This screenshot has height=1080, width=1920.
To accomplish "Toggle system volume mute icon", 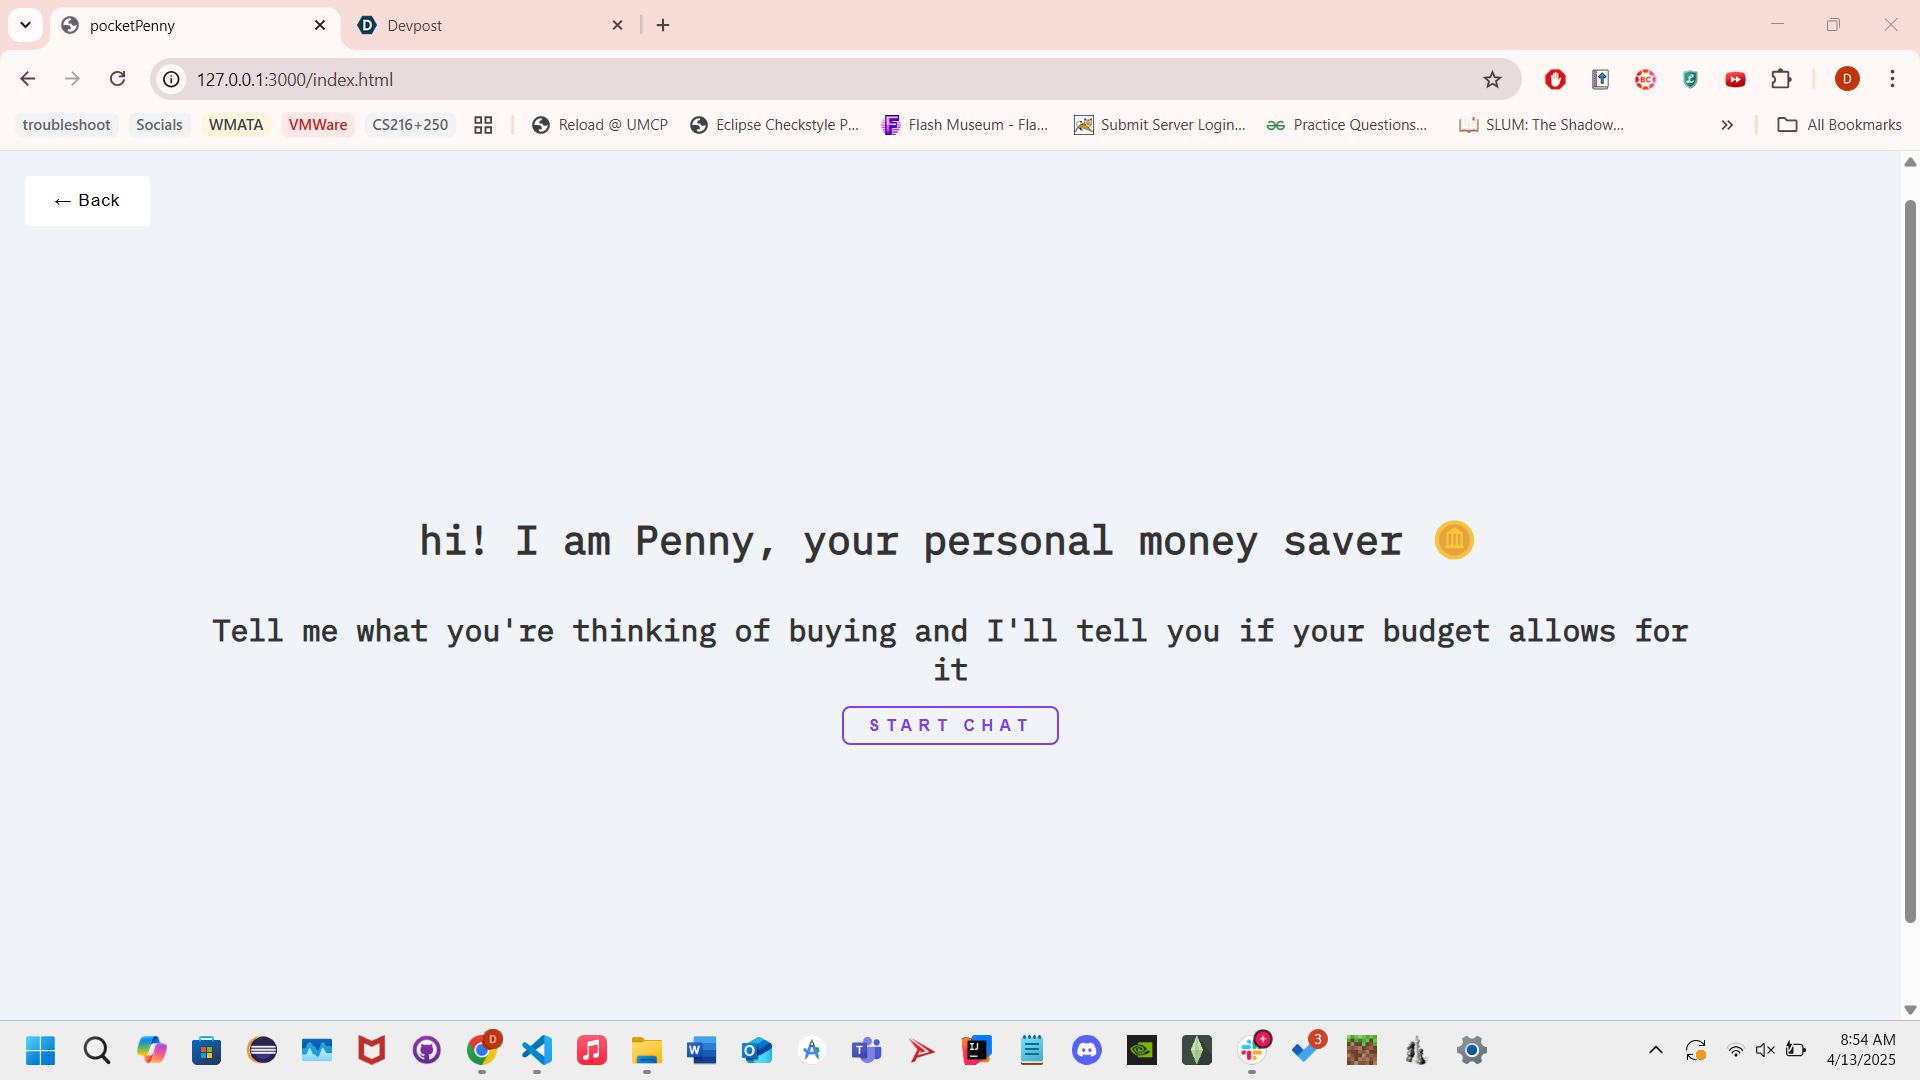I will (1765, 1050).
